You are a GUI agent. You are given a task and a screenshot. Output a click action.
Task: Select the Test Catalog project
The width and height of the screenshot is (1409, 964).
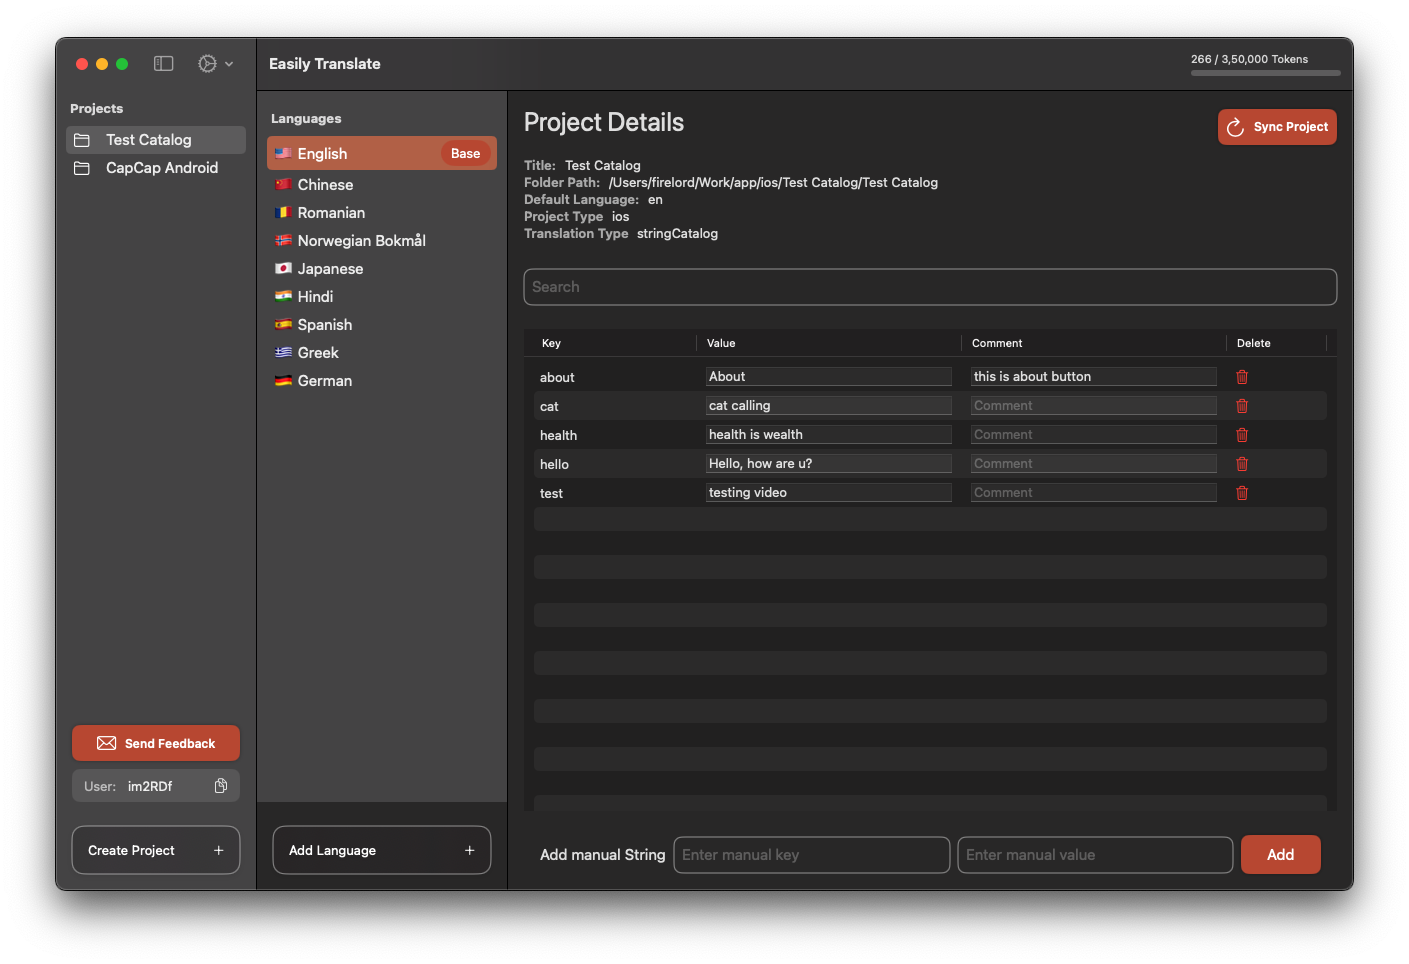(156, 140)
